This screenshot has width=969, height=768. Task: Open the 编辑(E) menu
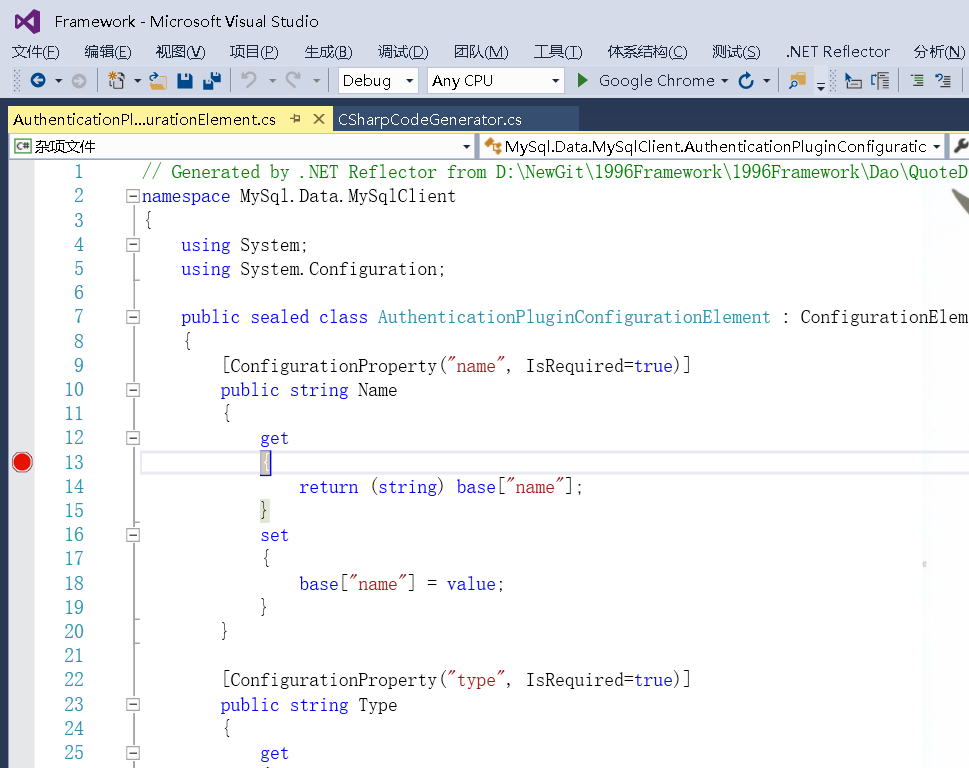pos(108,52)
